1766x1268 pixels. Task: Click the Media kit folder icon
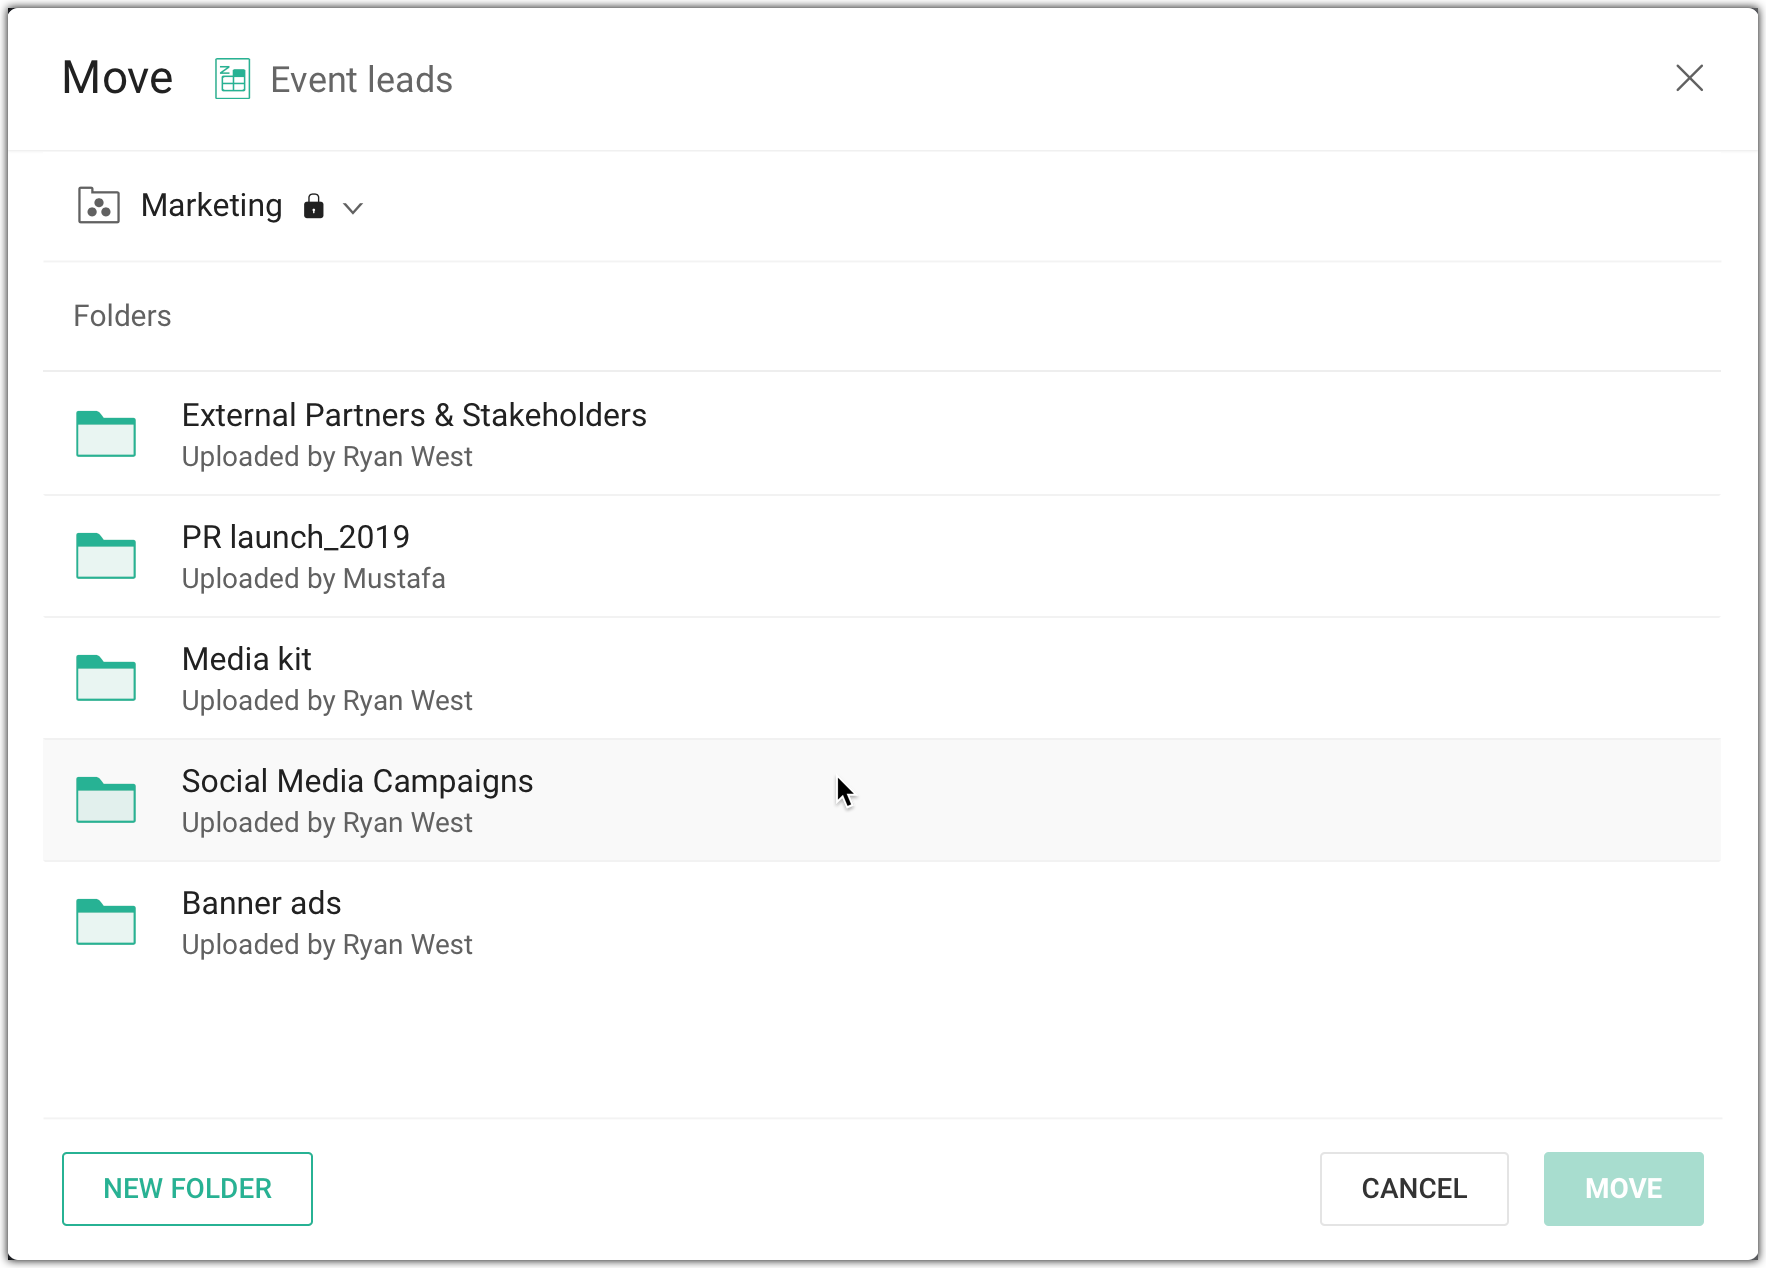point(106,678)
